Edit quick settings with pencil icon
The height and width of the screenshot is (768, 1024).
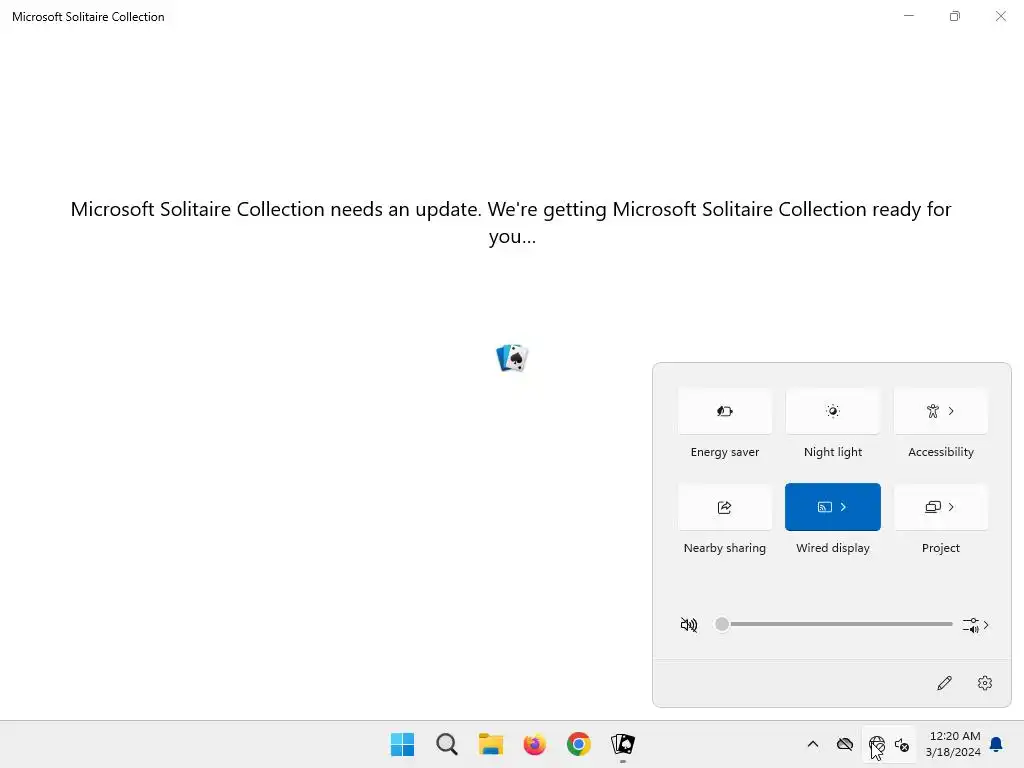[x=944, y=683]
